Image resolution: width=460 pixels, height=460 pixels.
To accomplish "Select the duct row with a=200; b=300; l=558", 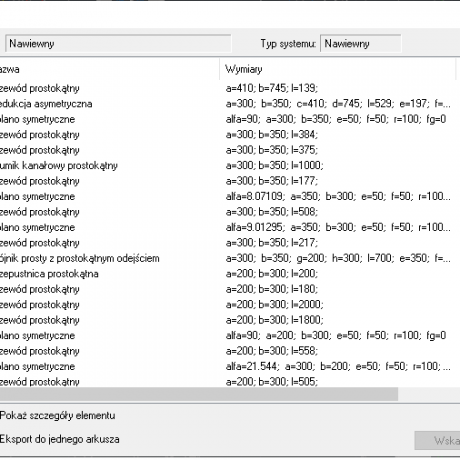I will click(228, 351).
